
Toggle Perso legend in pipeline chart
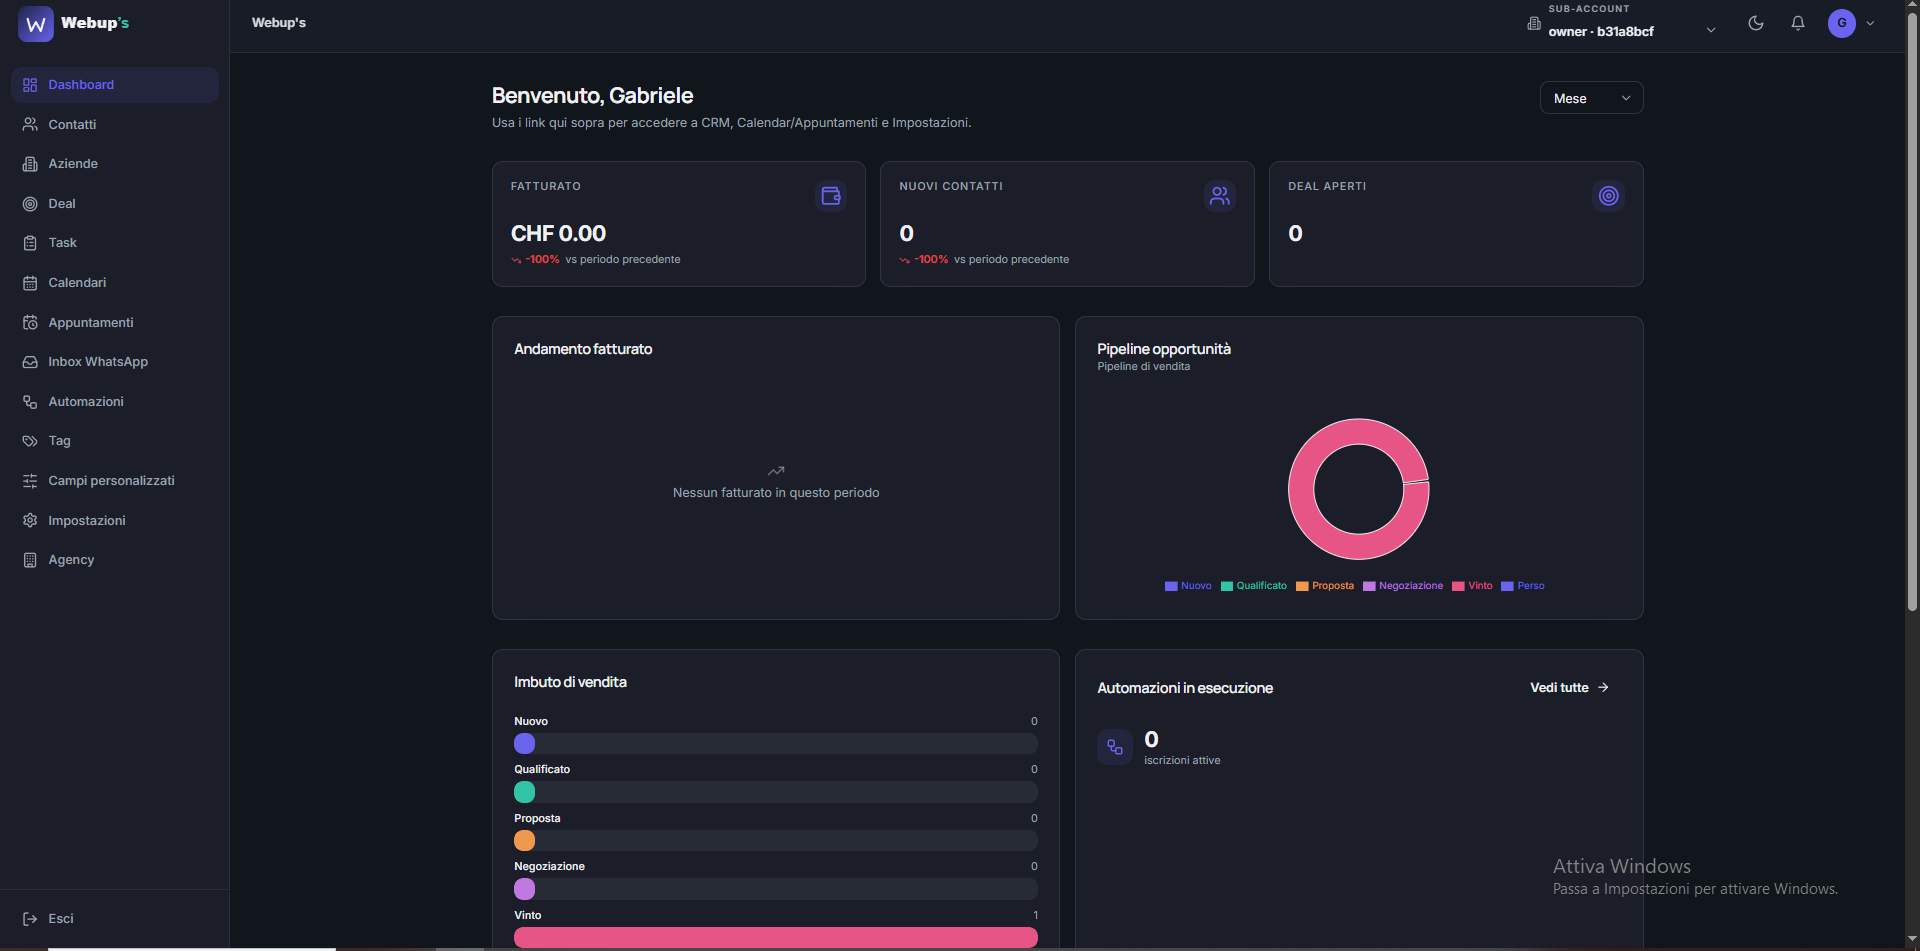pyautogui.click(x=1523, y=586)
